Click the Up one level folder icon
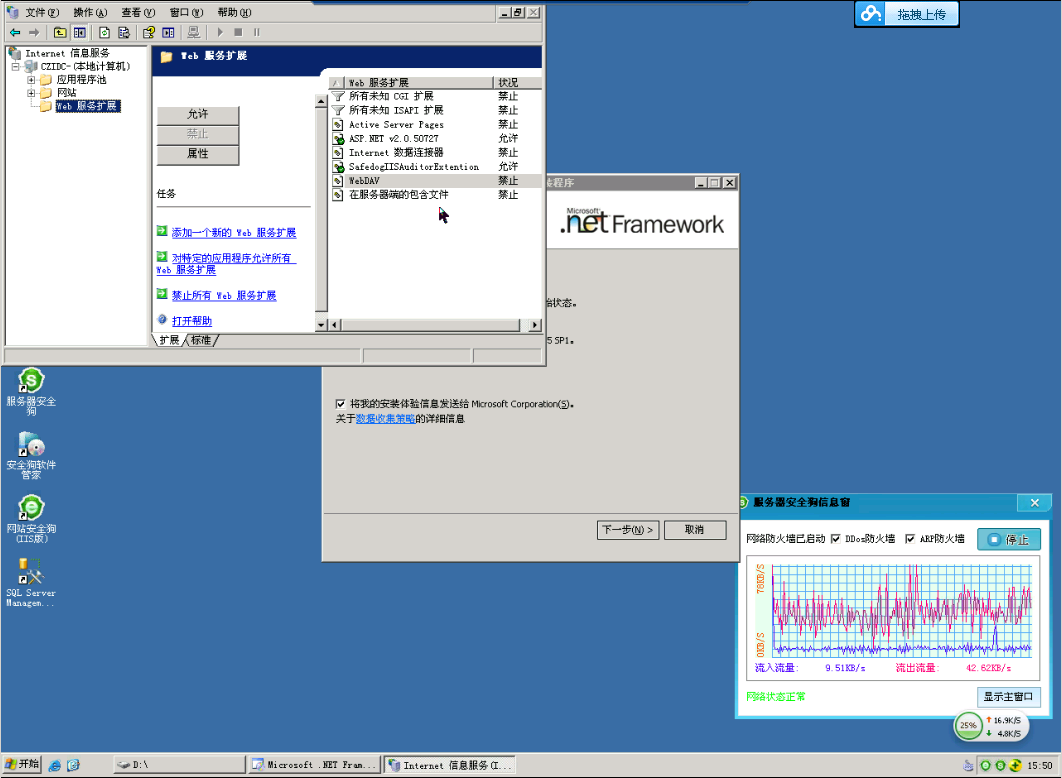This screenshot has width=1062, height=778. (60, 32)
